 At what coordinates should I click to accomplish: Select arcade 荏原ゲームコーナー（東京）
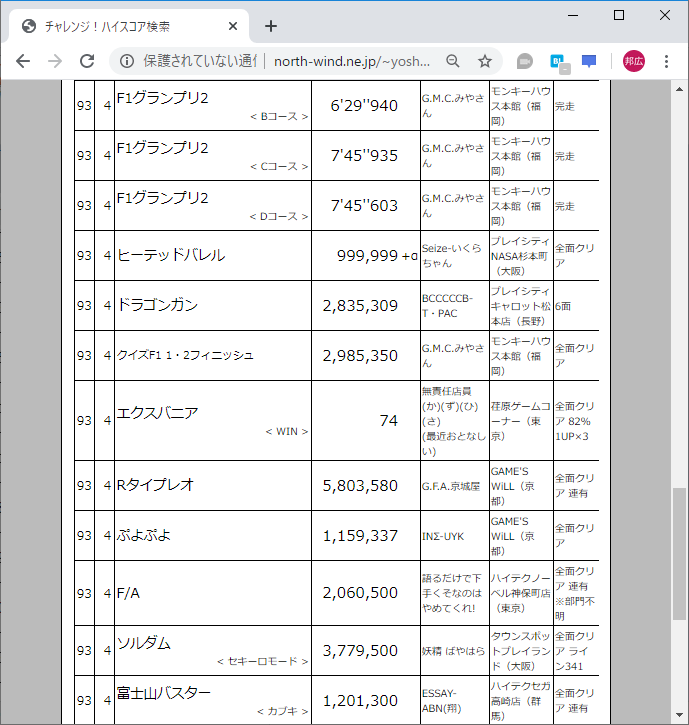coord(521,421)
